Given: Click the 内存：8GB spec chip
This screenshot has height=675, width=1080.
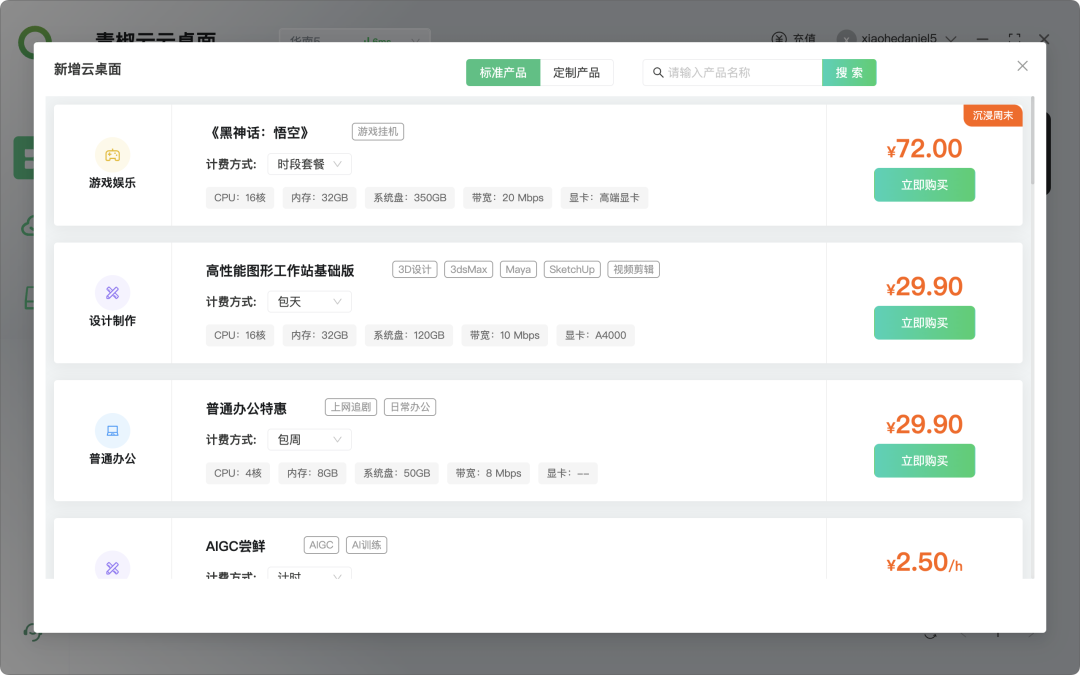Looking at the screenshot, I should [313, 473].
